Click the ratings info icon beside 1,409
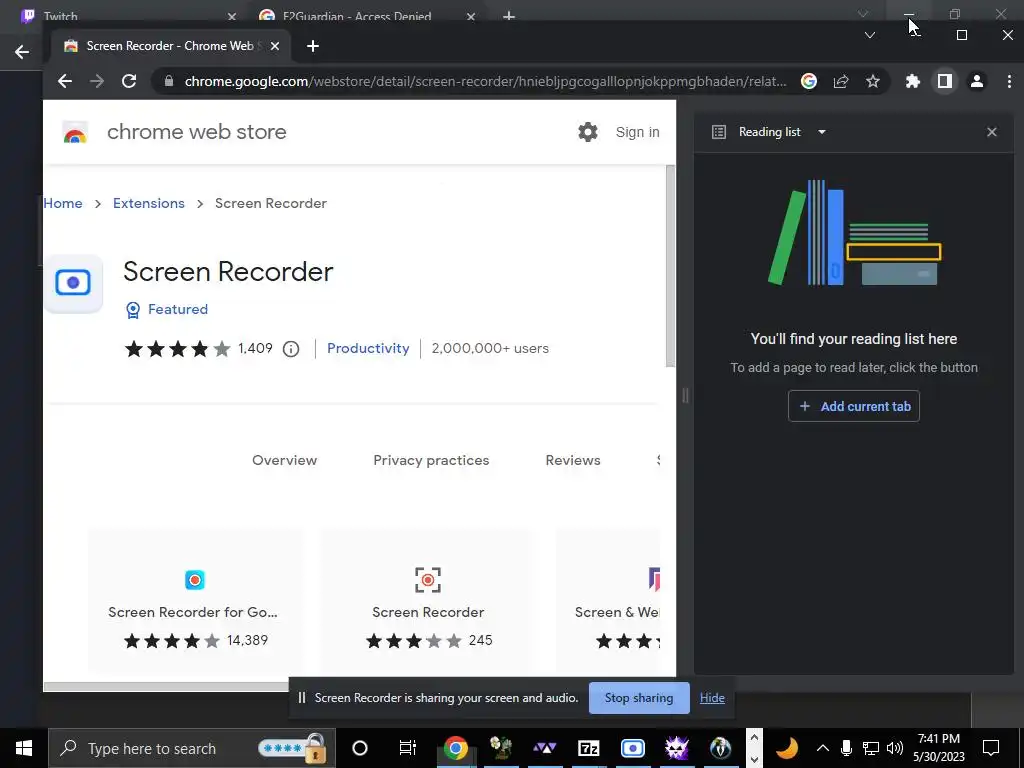 click(x=291, y=349)
